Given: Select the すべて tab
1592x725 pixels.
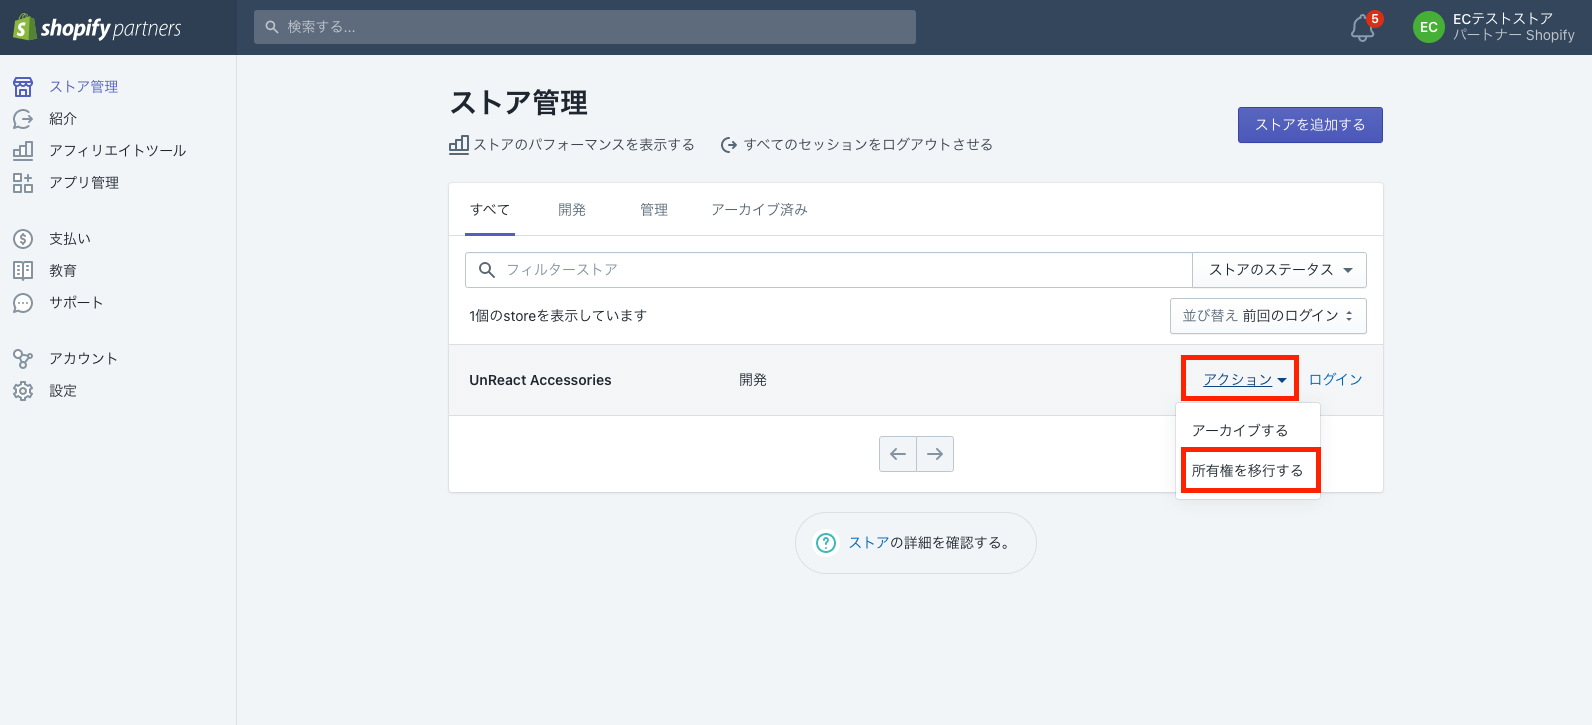Looking at the screenshot, I should tap(490, 210).
